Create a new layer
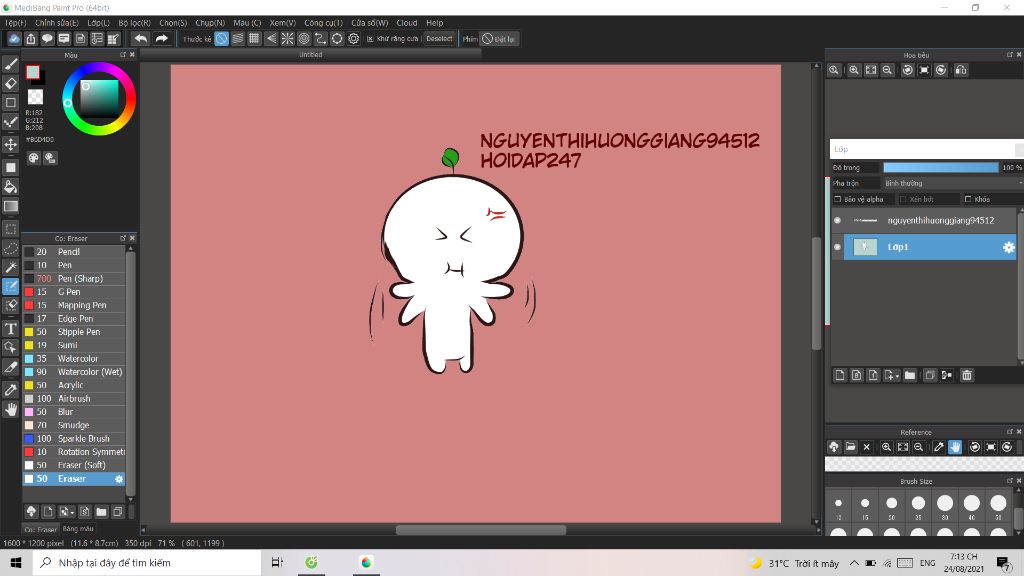1024x576 pixels. pyautogui.click(x=840, y=375)
